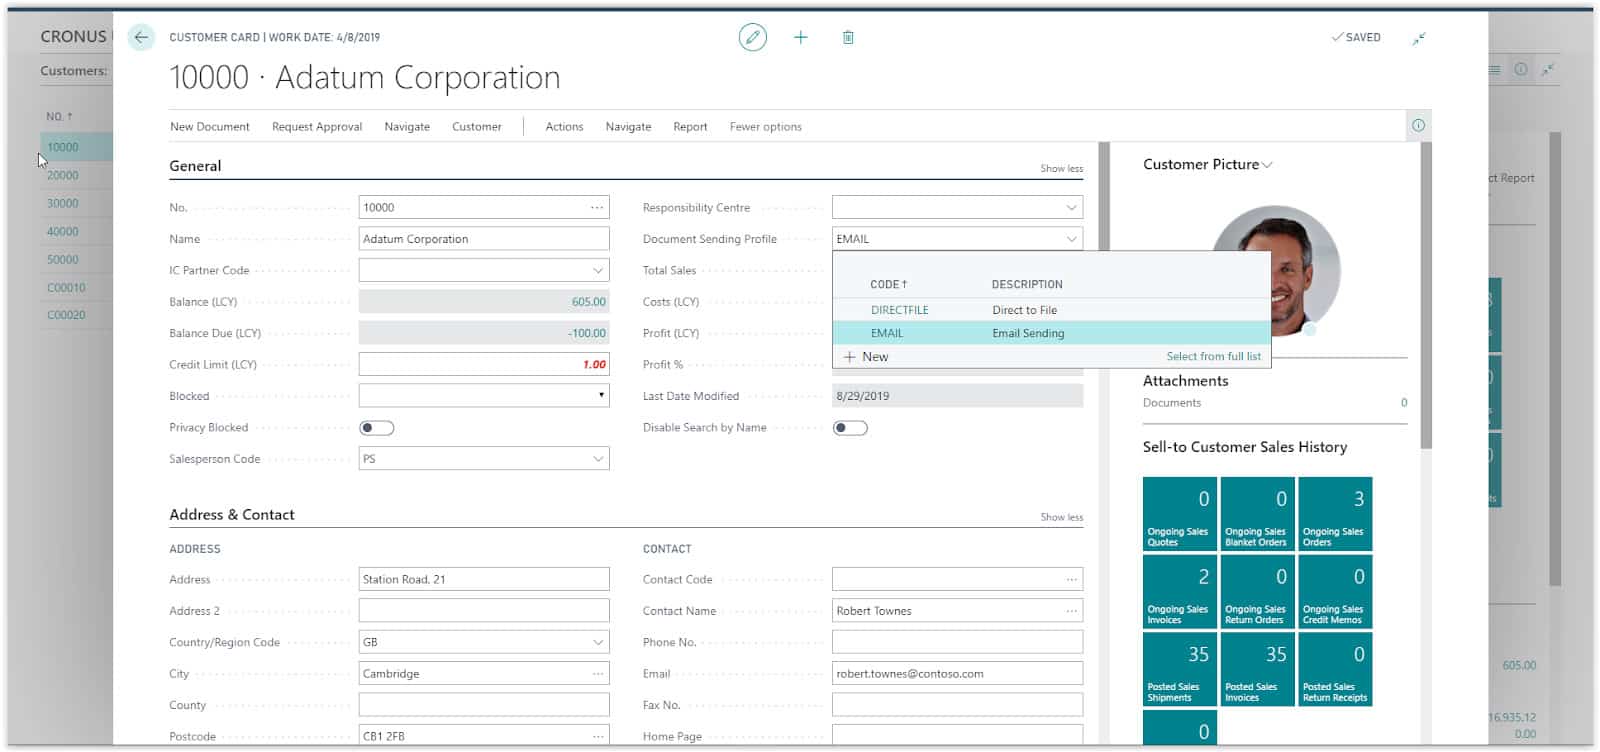This screenshot has height=752, width=1600.
Task: Open the Blocked dropdown
Action: click(x=600, y=396)
